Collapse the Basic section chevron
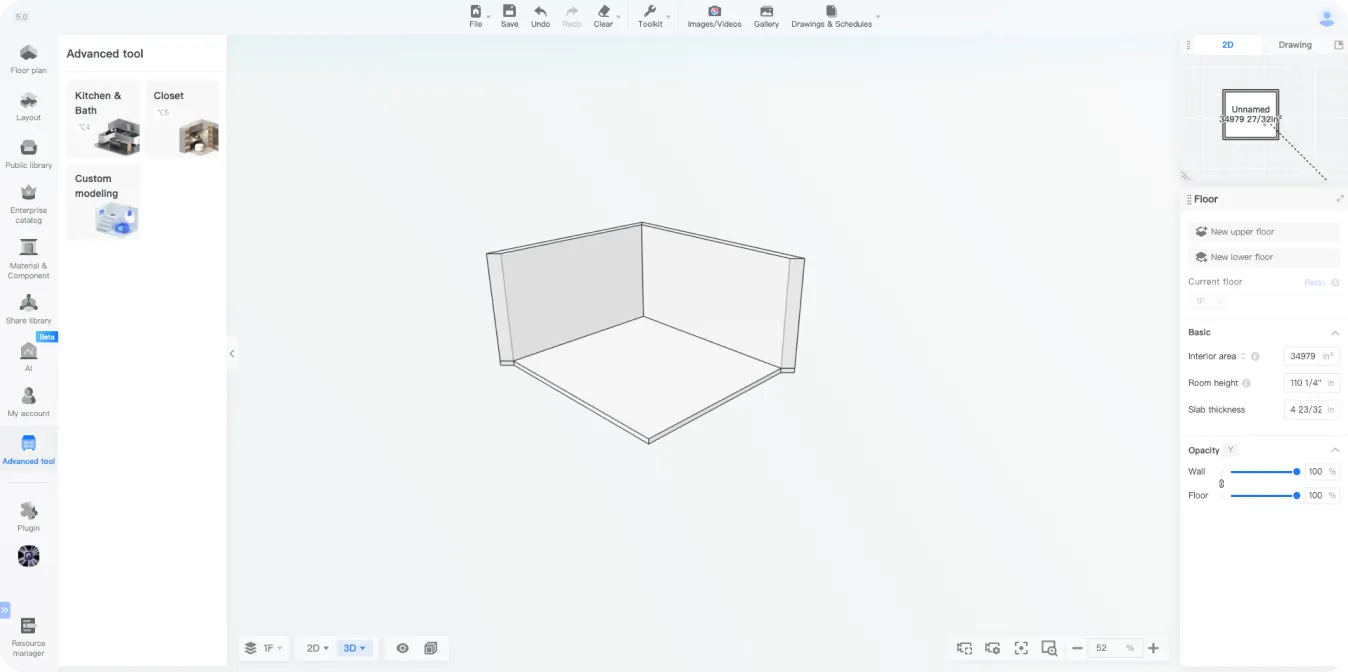 [1335, 333]
